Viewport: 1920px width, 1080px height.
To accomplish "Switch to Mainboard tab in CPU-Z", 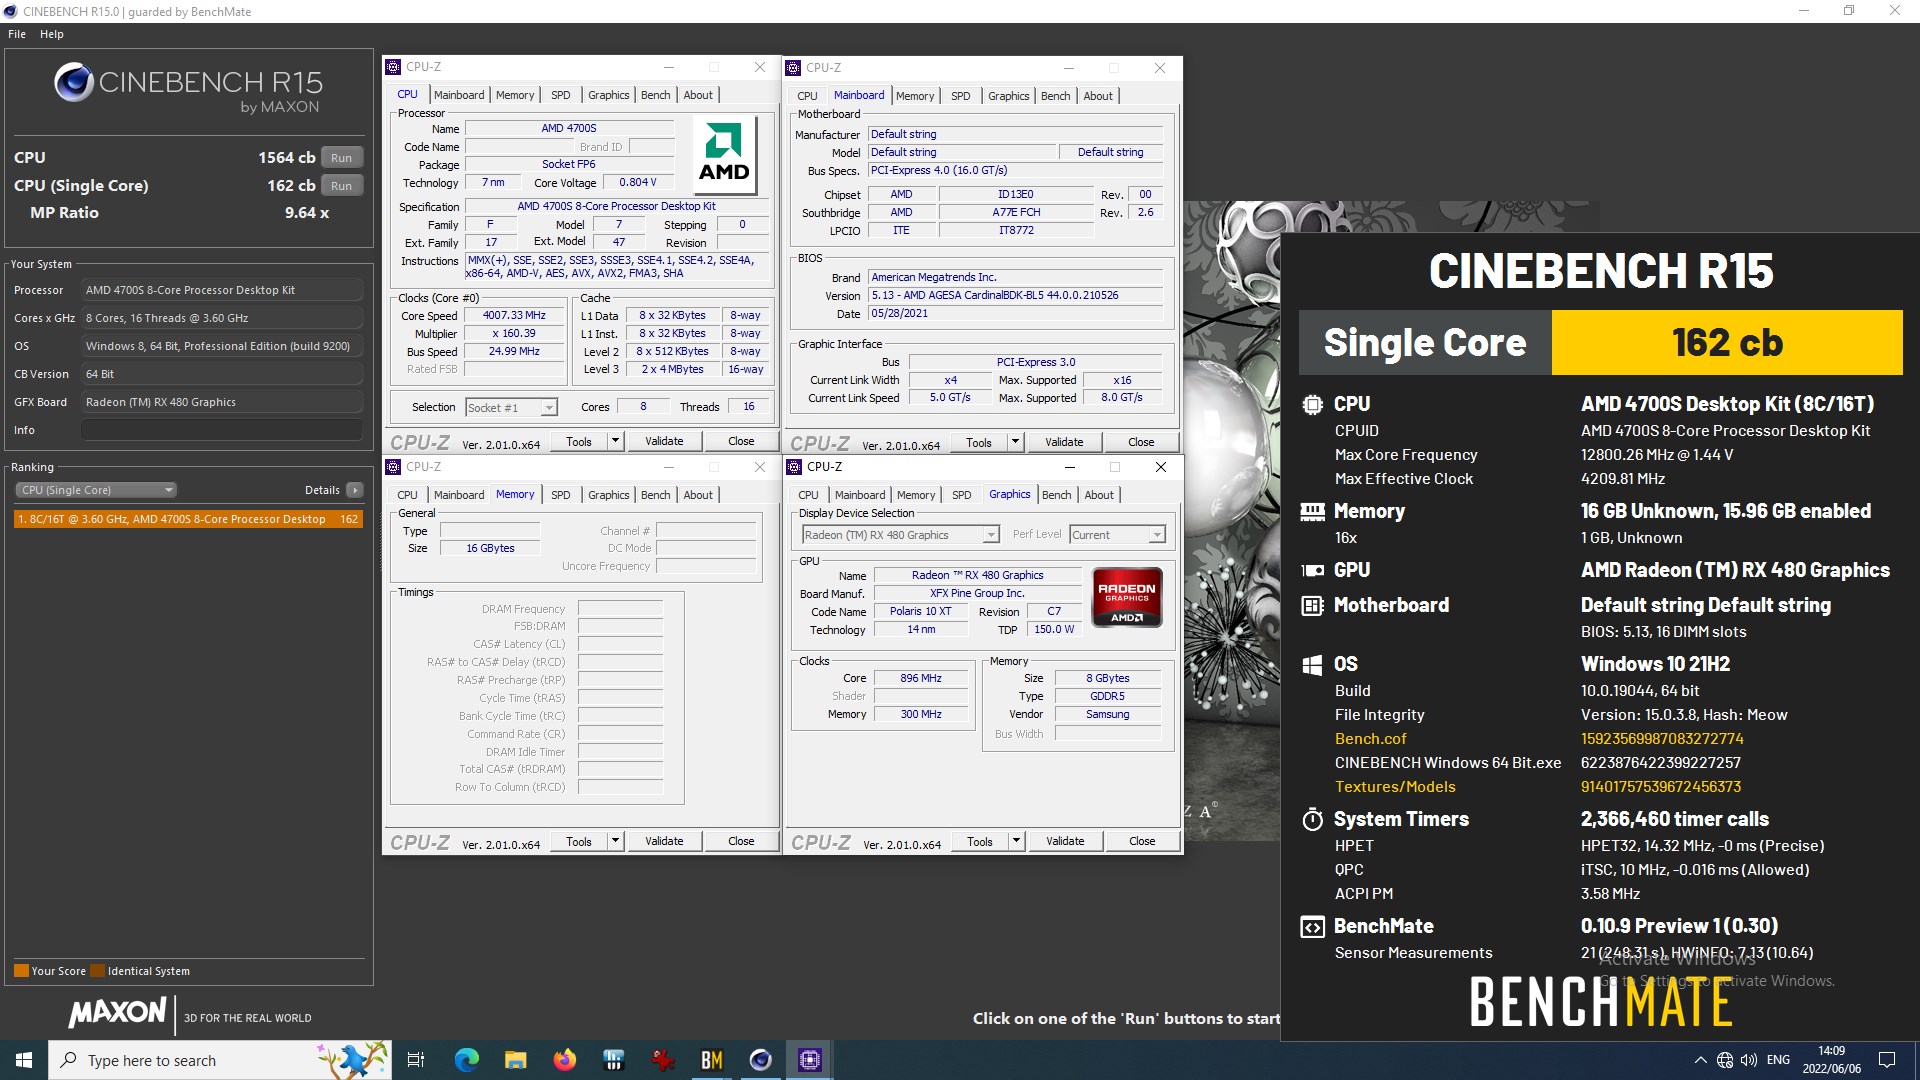I will 458,94.
